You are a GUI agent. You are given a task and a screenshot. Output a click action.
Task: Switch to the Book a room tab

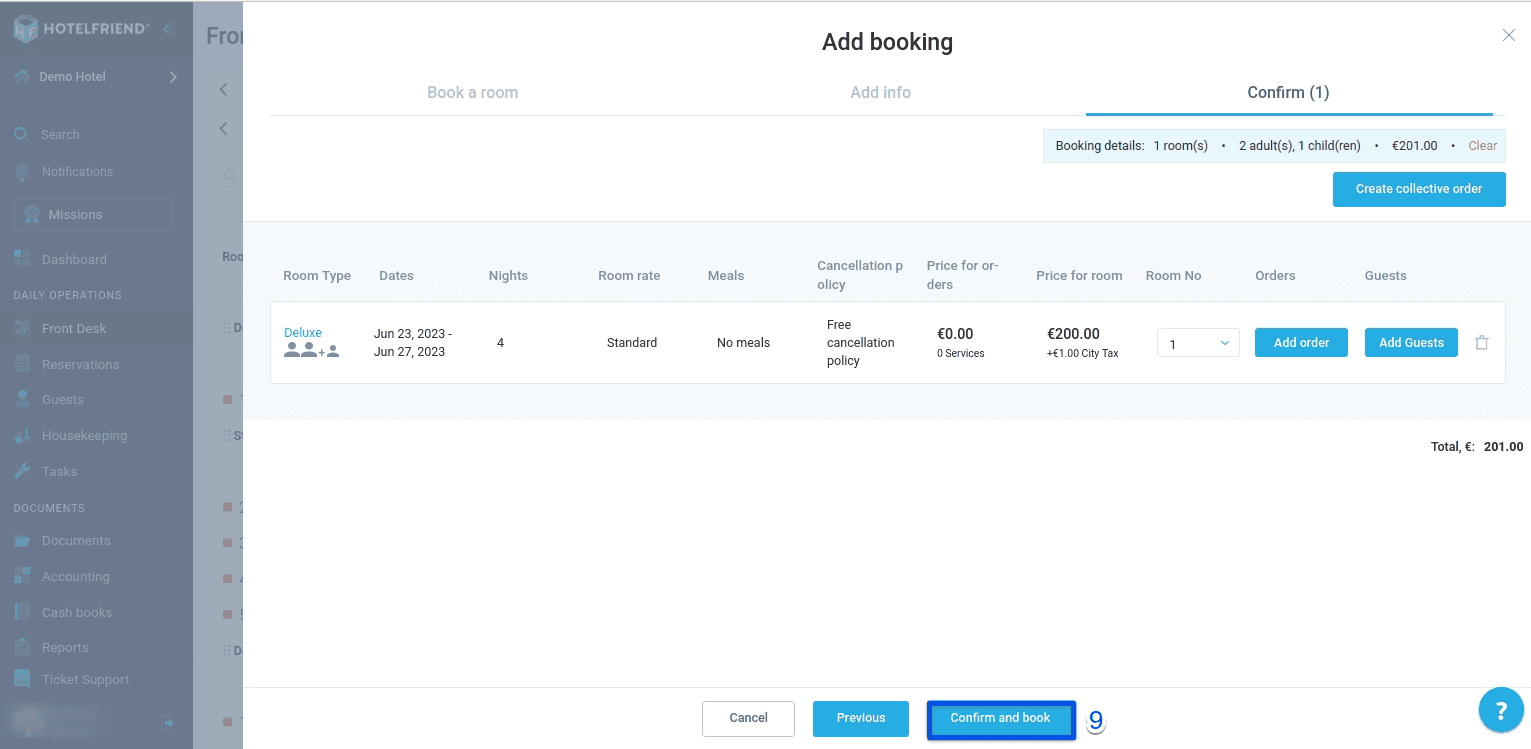tap(472, 92)
